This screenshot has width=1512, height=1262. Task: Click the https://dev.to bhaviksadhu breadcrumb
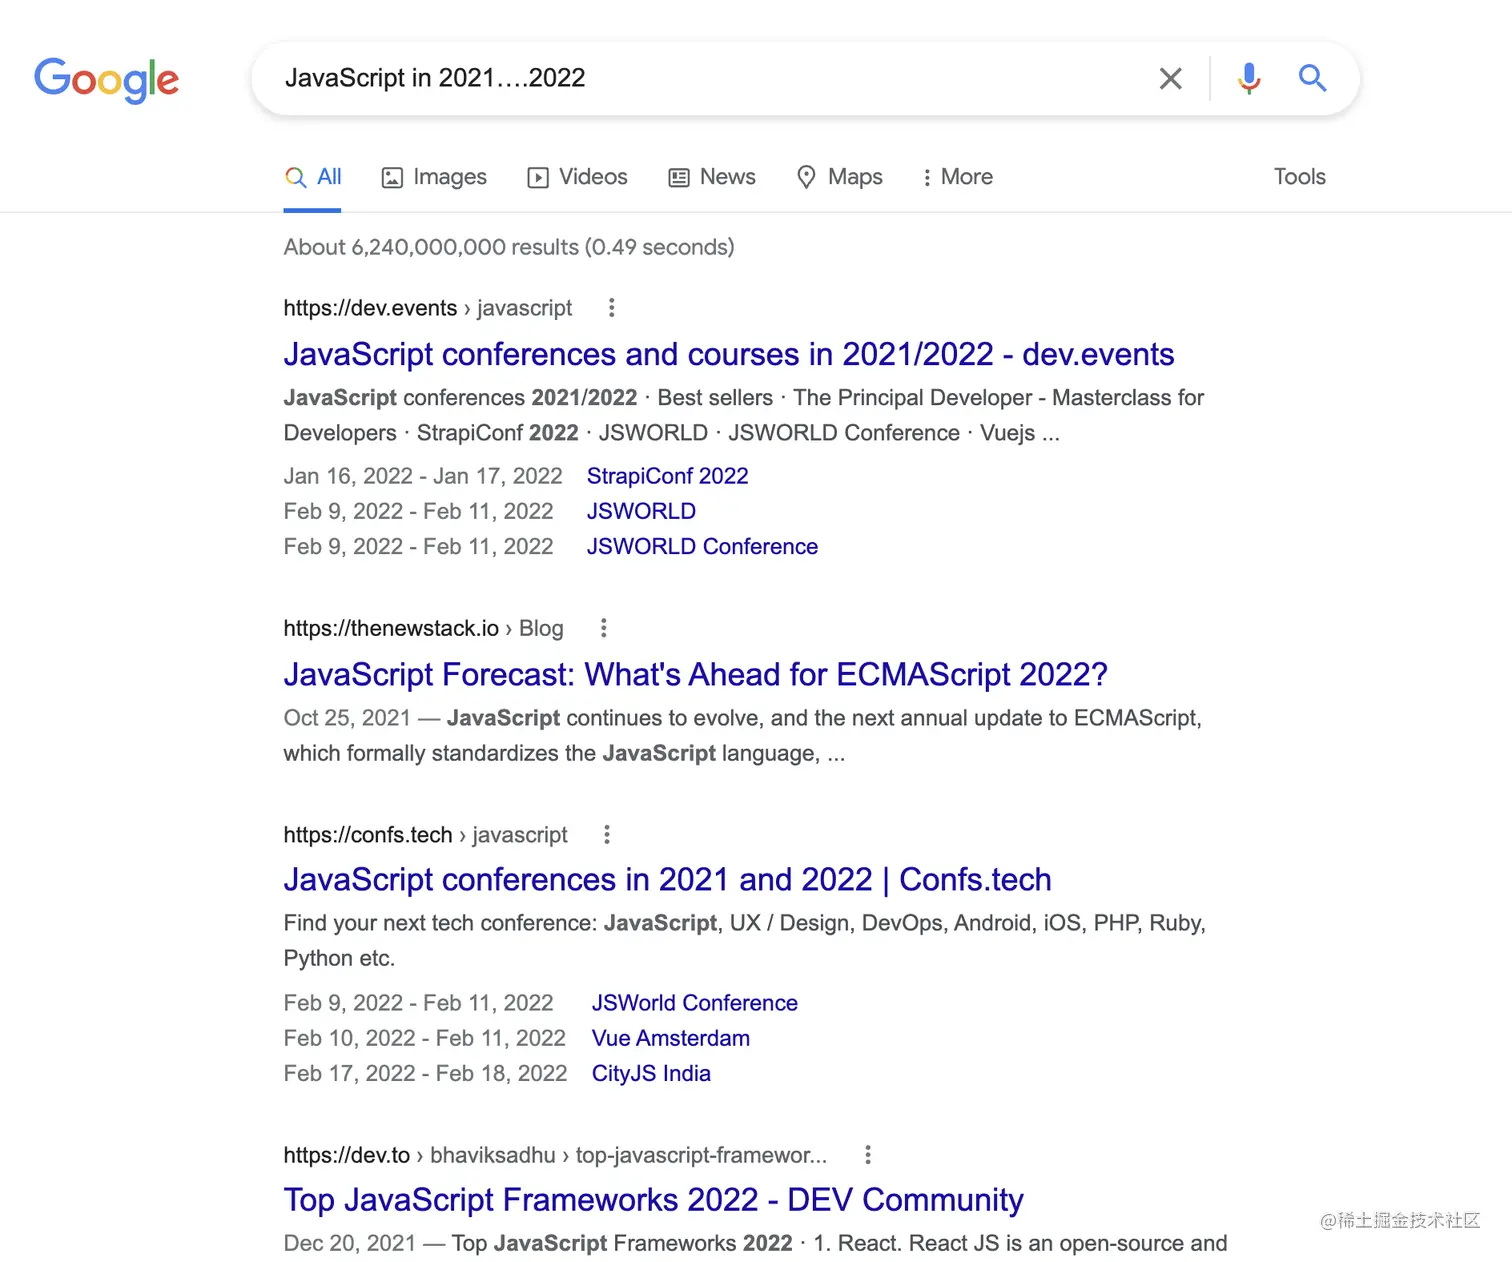pyautogui.click(x=555, y=1155)
